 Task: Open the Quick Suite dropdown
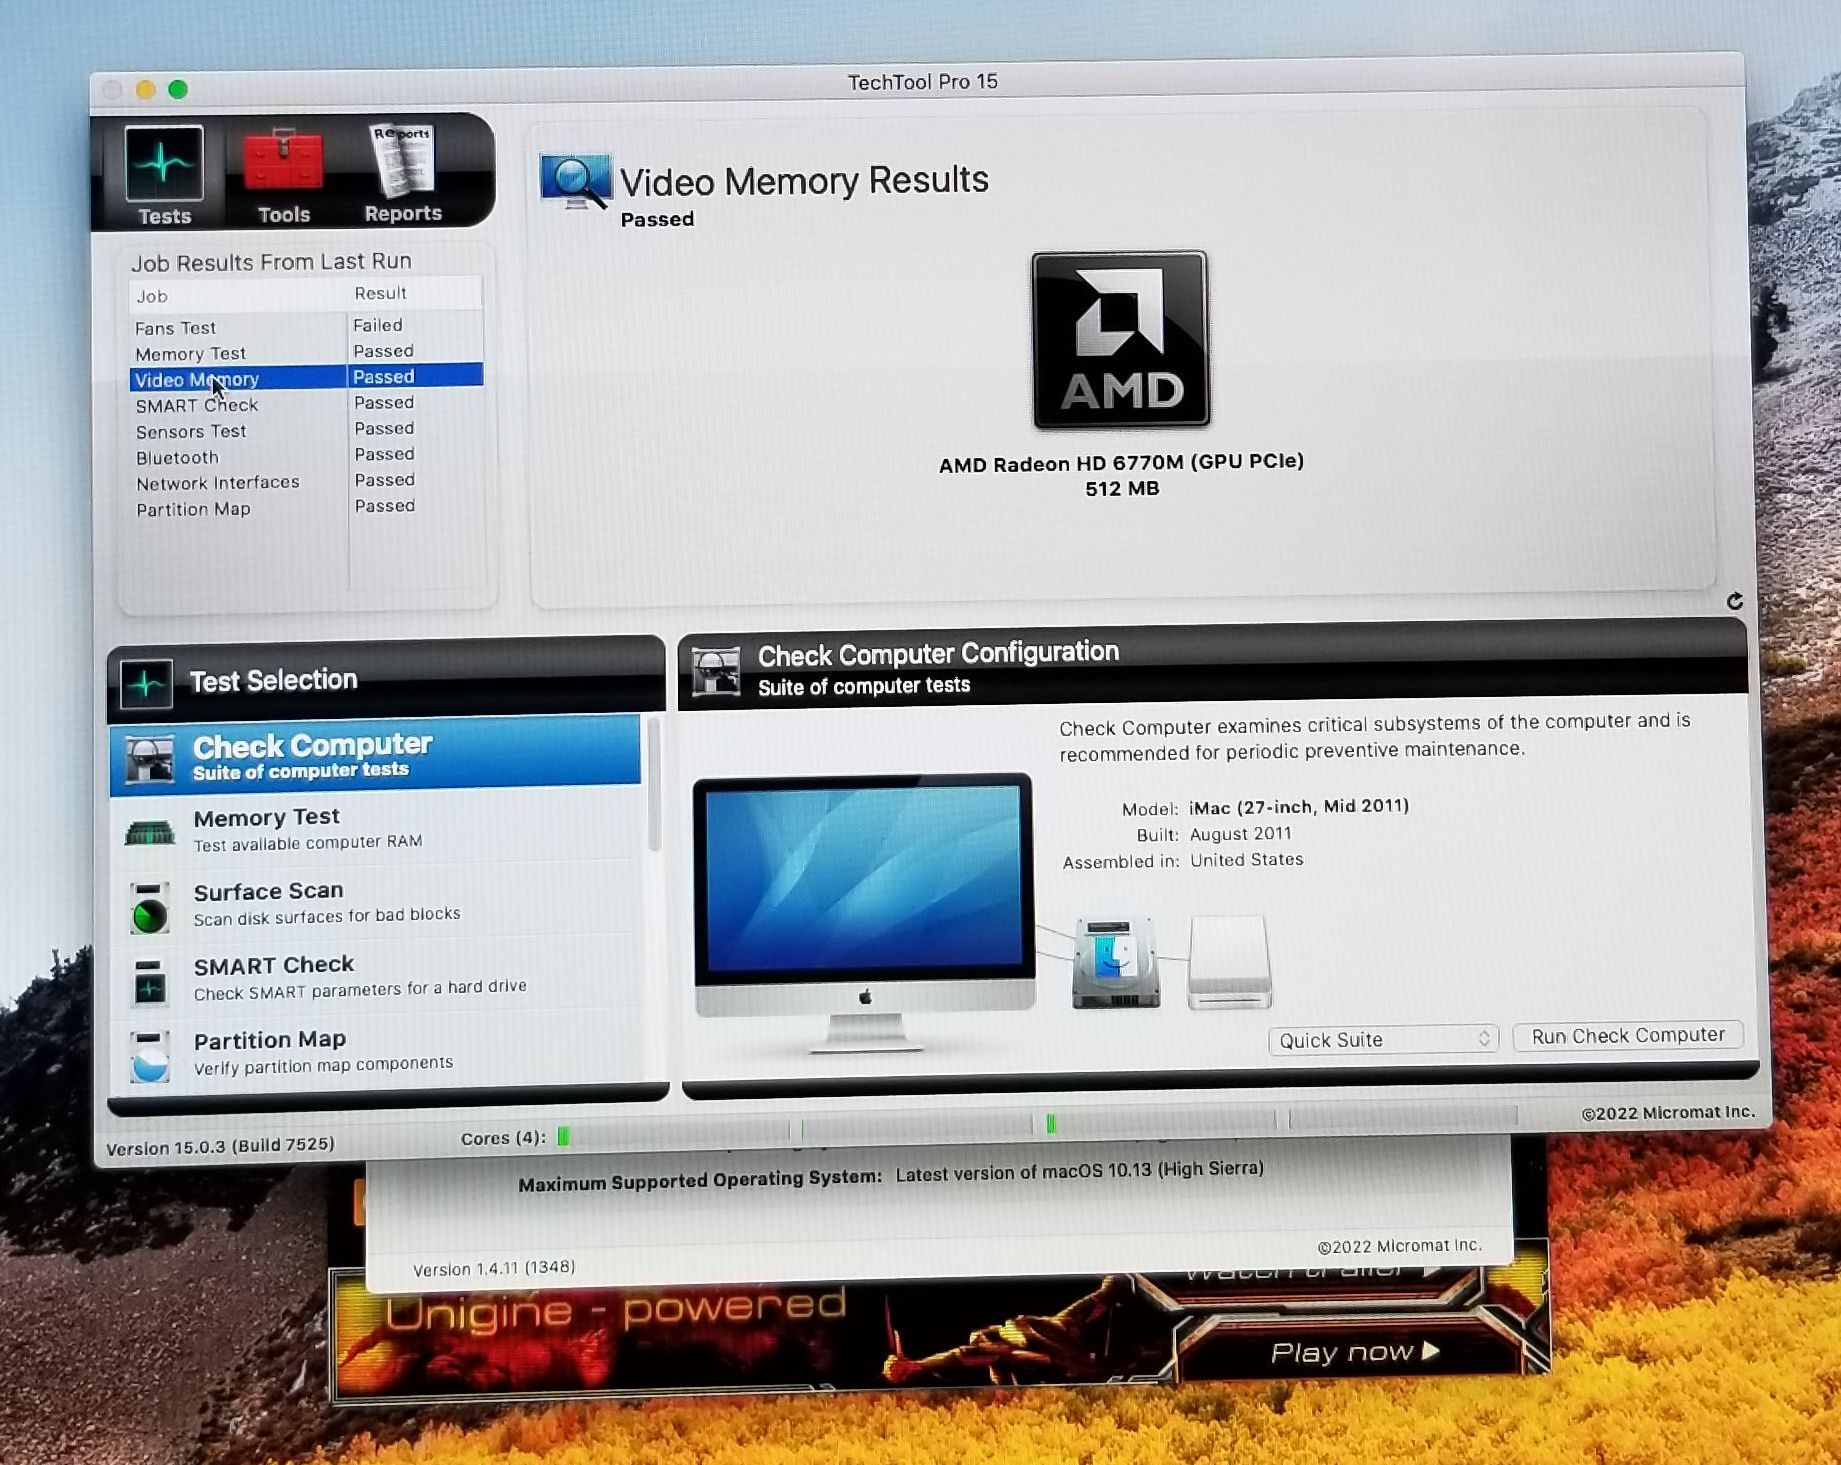pyautogui.click(x=1384, y=1040)
